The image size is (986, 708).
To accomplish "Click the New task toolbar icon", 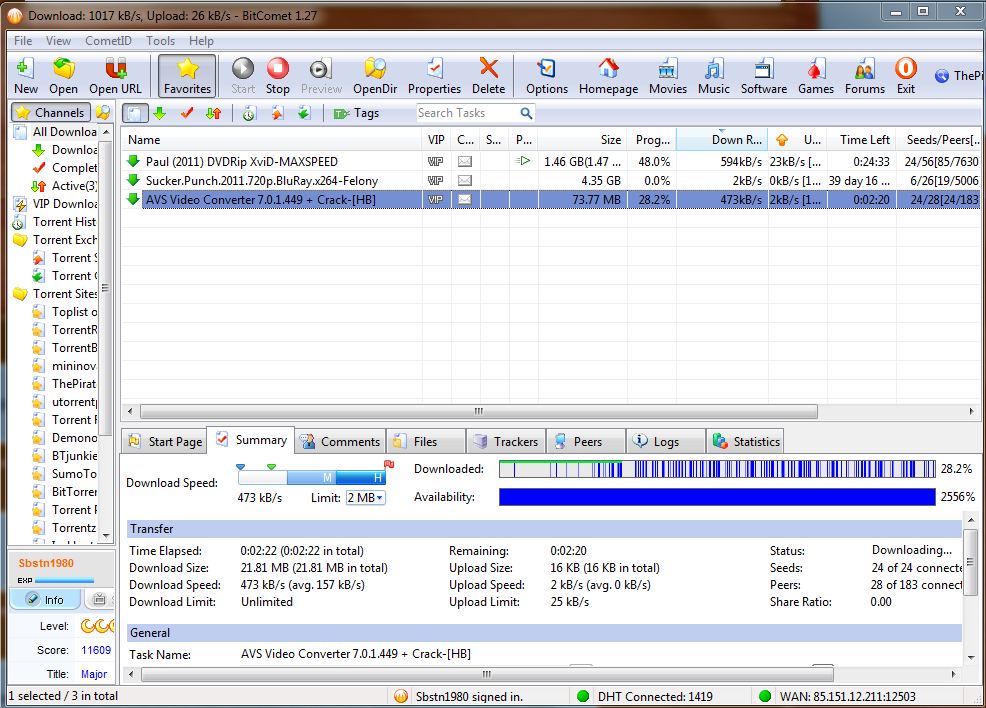I will point(25,75).
